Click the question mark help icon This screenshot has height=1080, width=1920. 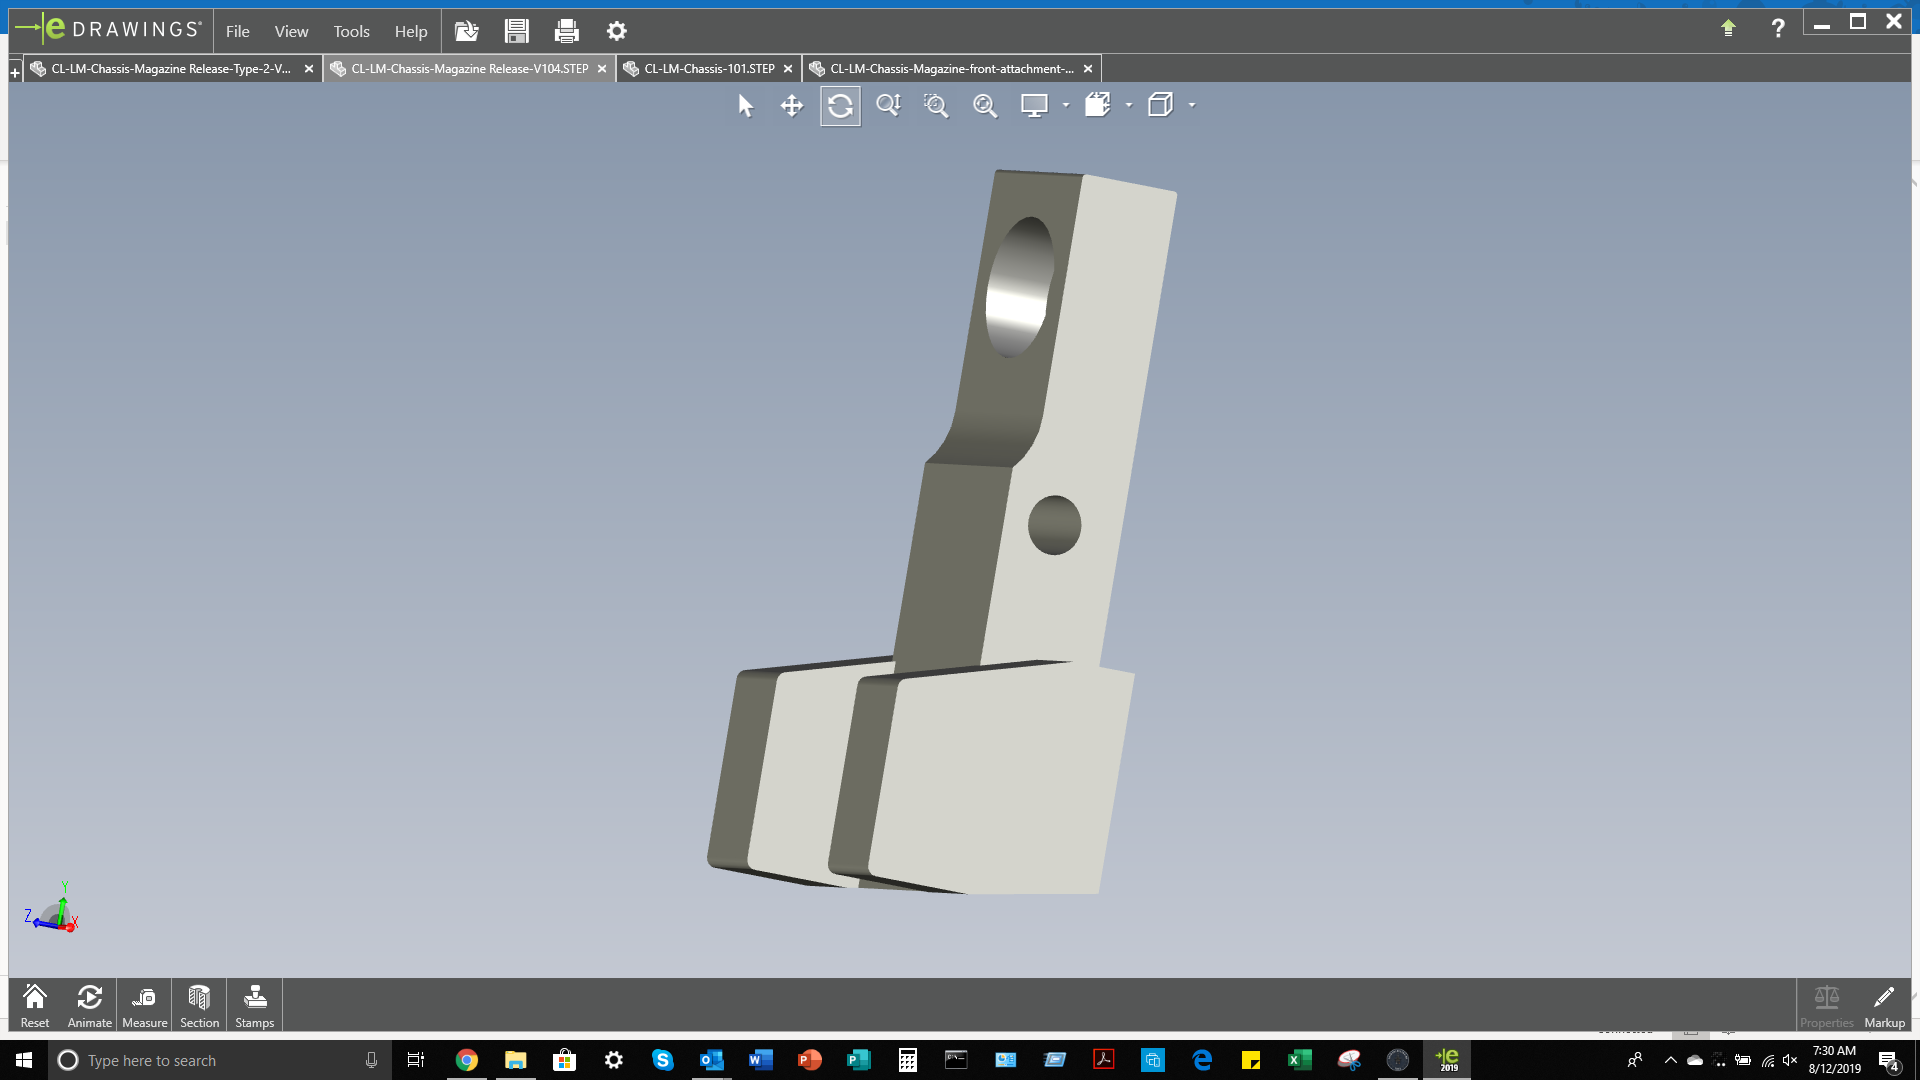(1778, 28)
